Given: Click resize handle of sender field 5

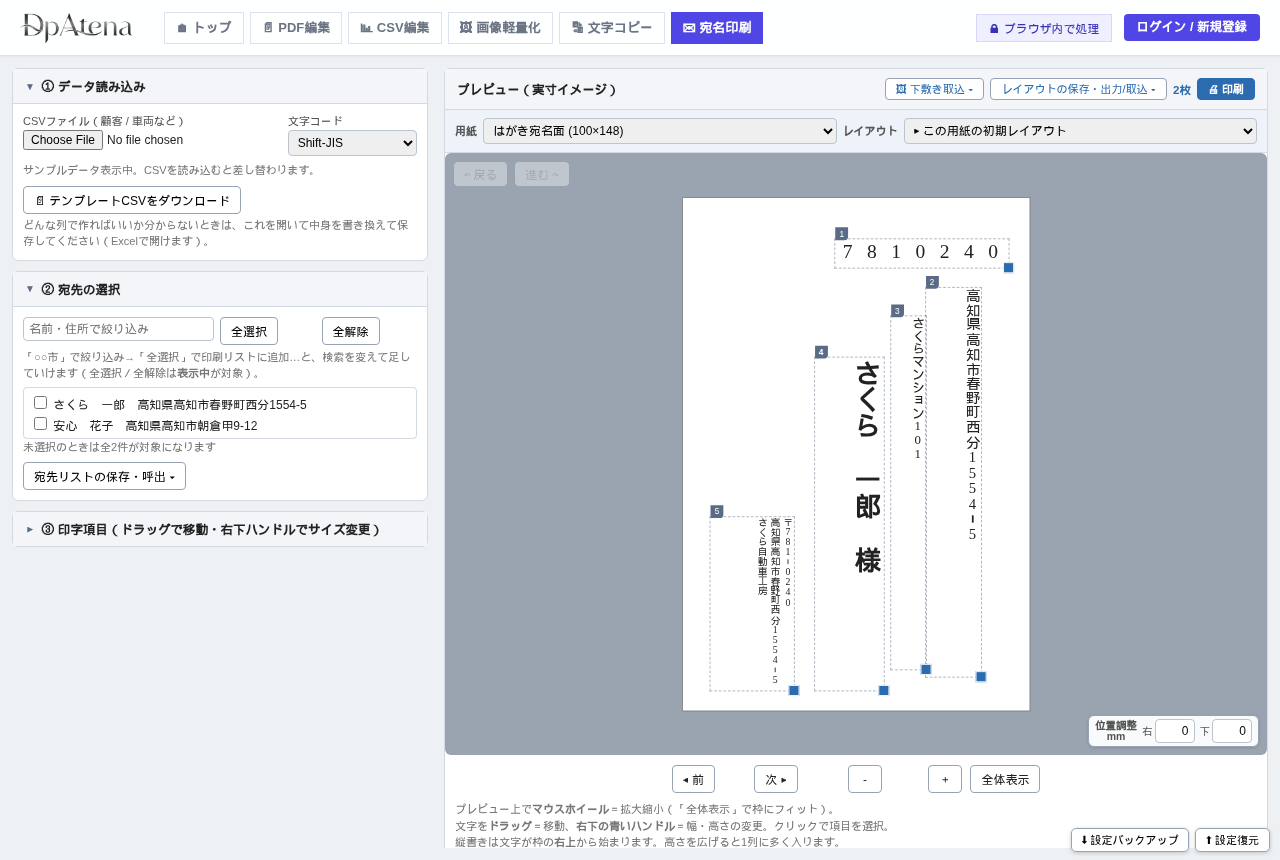Looking at the screenshot, I should [794, 690].
